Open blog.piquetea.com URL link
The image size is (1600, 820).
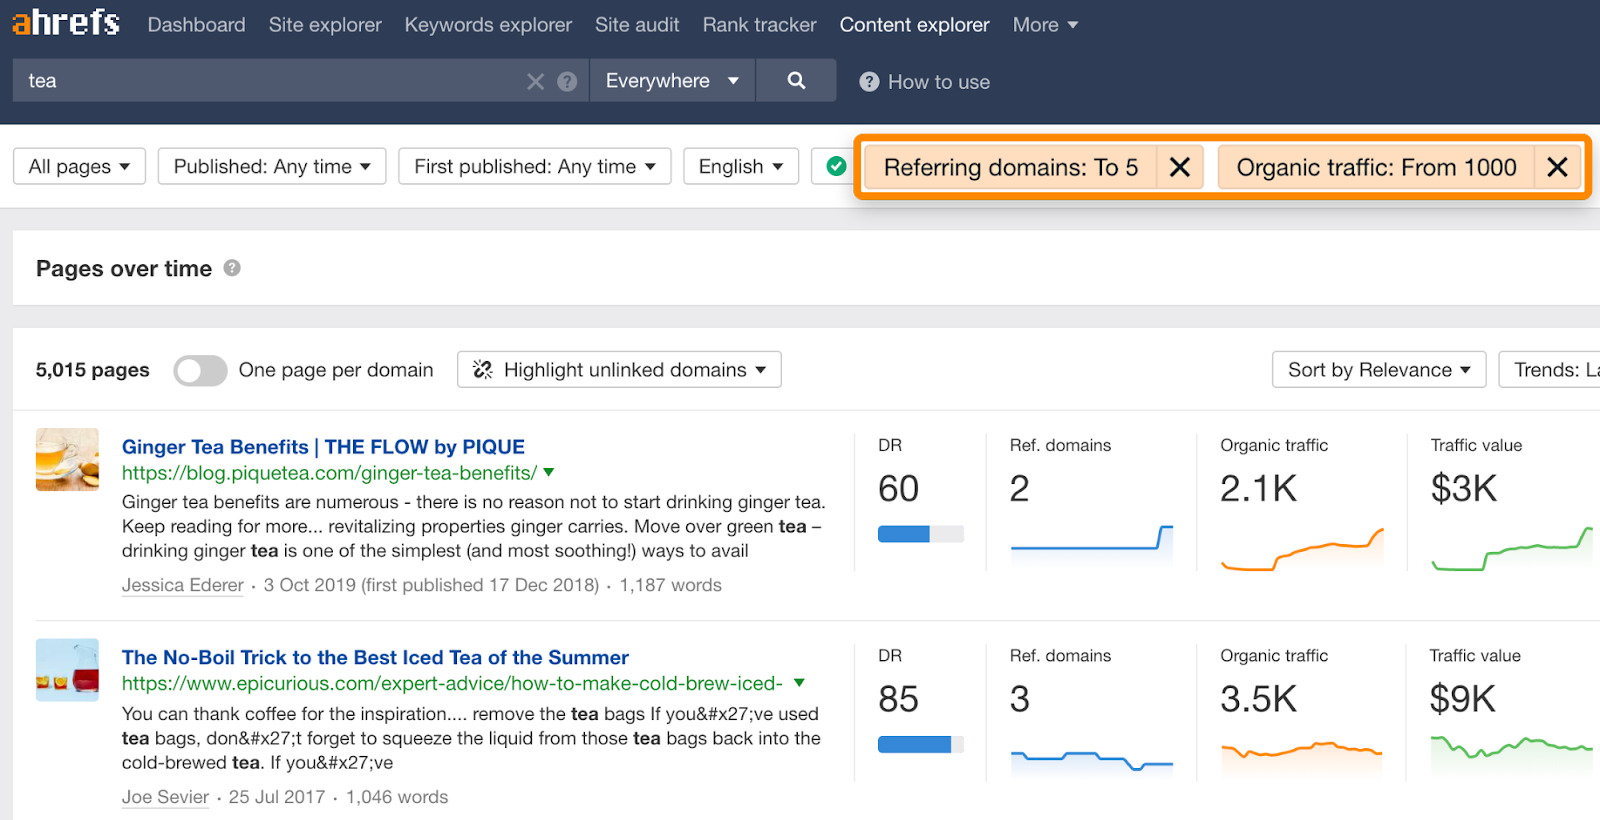pos(329,473)
